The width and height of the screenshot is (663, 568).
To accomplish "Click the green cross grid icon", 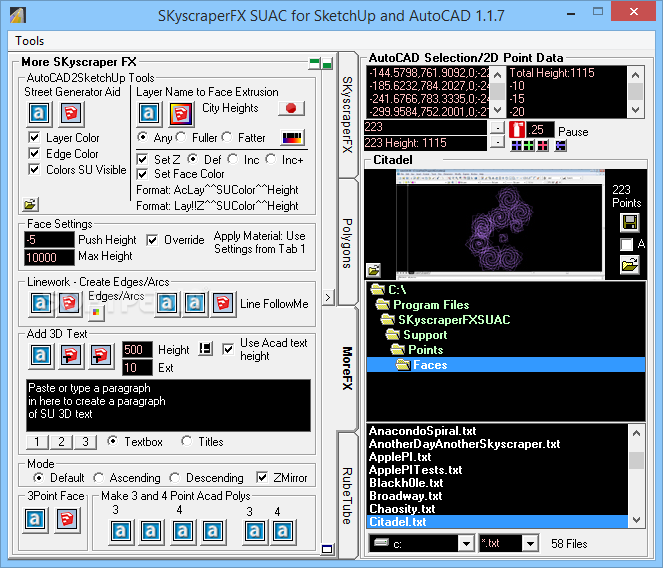I will [529, 146].
